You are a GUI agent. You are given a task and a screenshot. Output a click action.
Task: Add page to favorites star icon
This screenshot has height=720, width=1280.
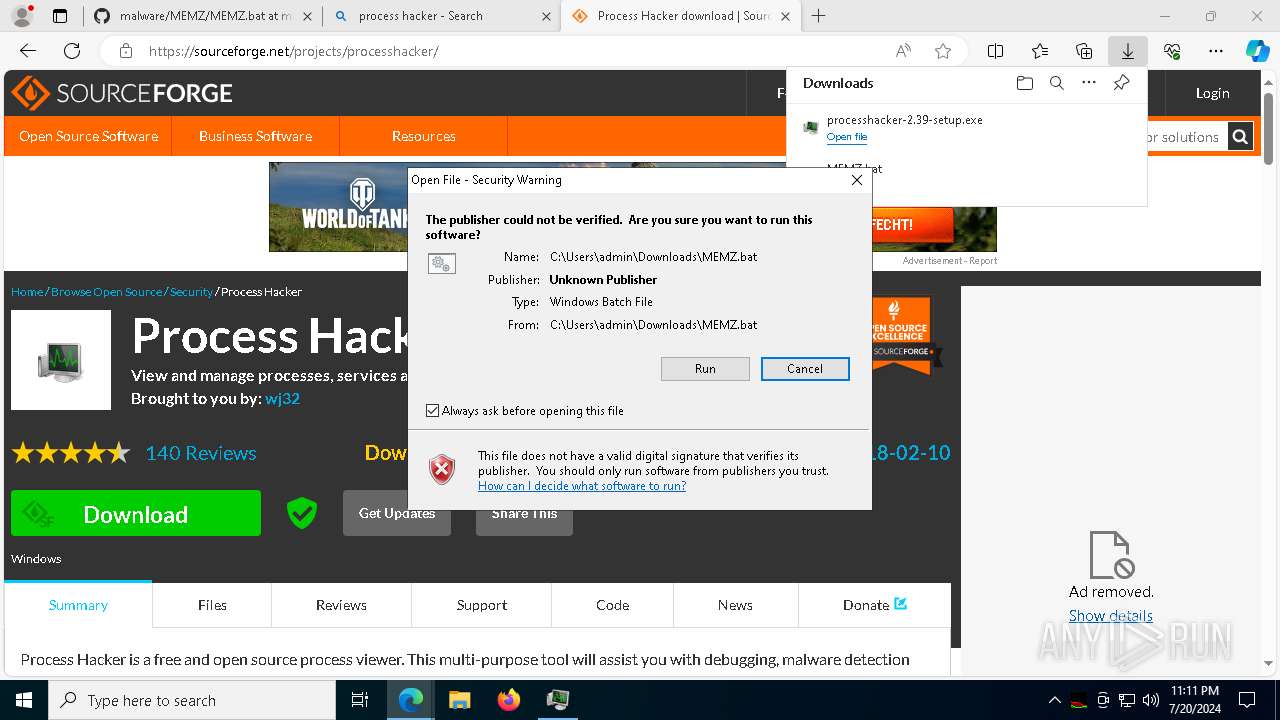tap(943, 51)
